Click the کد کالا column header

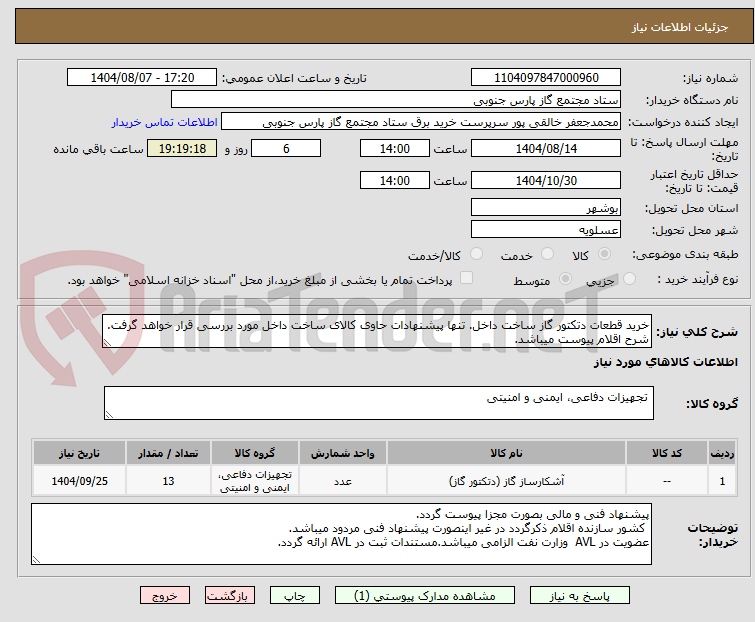(x=667, y=453)
